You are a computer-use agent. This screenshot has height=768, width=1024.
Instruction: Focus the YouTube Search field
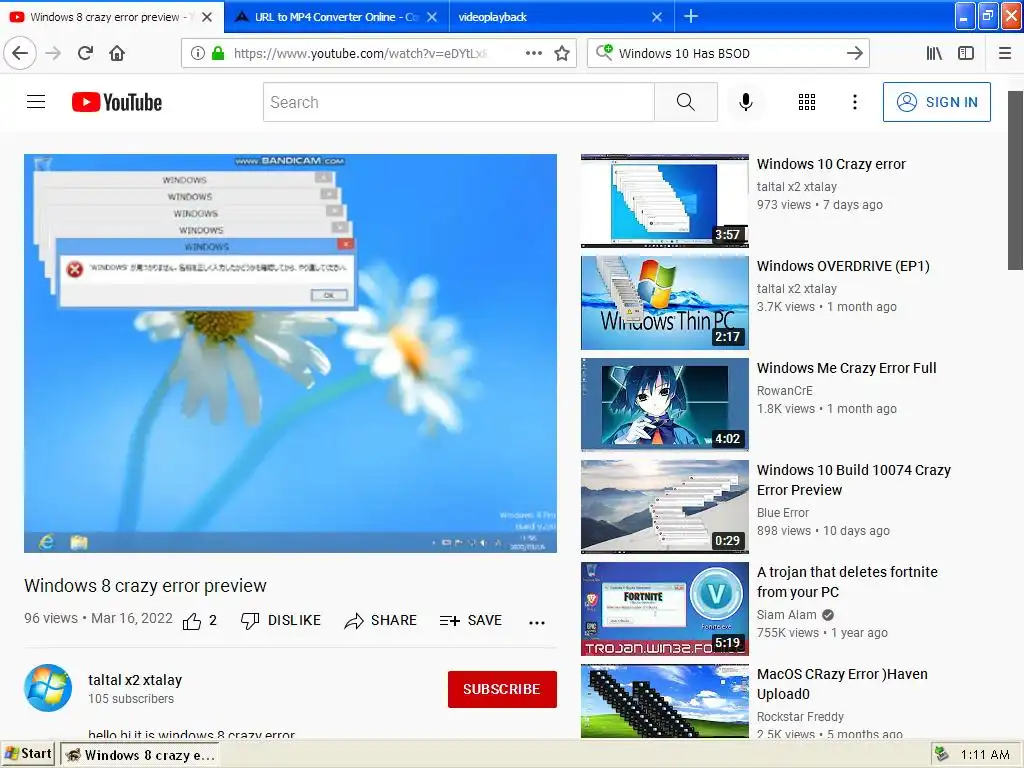tap(458, 102)
